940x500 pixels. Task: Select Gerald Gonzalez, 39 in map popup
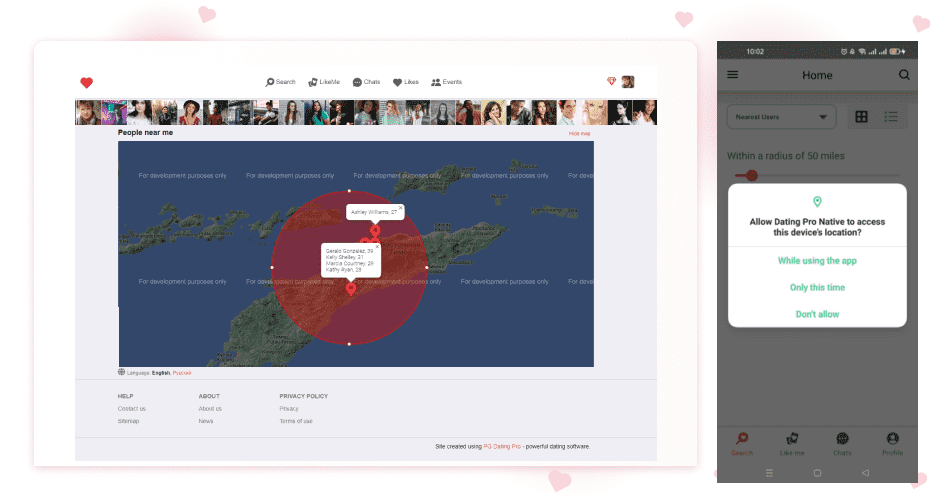coord(349,251)
